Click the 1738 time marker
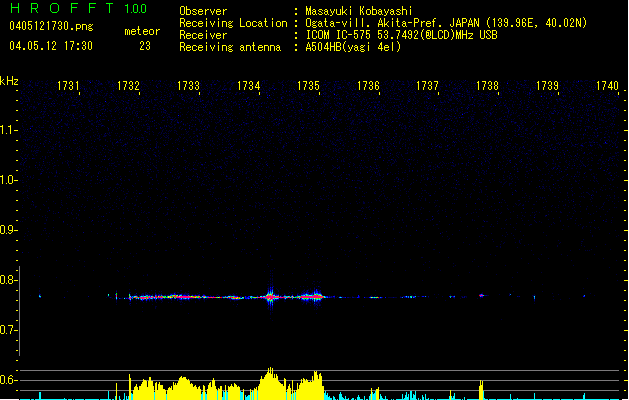Viewport: 629px width, 400px height. [x=487, y=86]
